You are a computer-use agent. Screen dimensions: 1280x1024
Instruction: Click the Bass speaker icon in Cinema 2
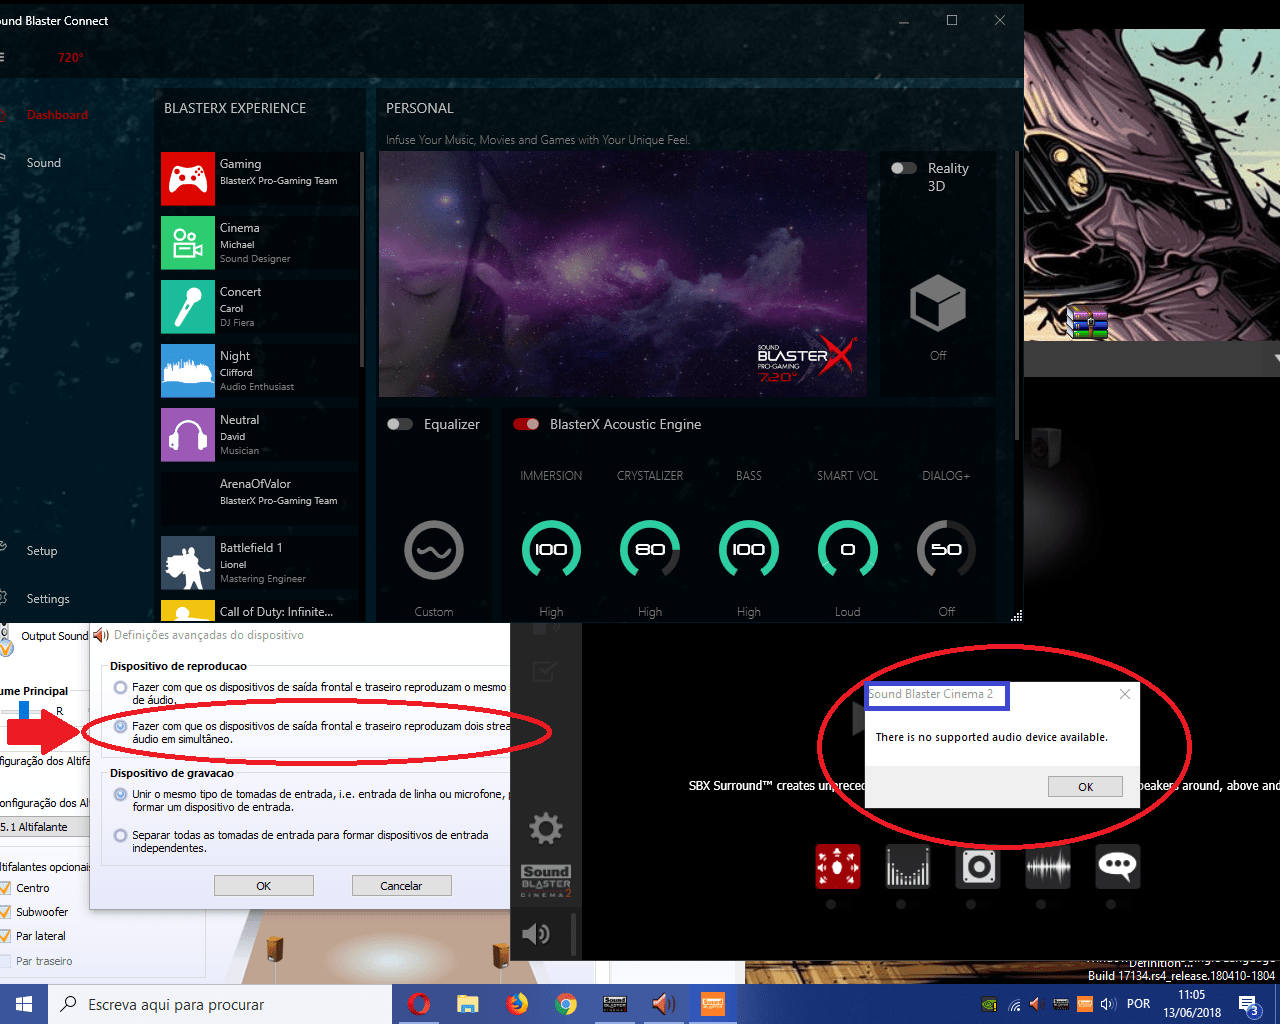pyautogui.click(x=977, y=867)
